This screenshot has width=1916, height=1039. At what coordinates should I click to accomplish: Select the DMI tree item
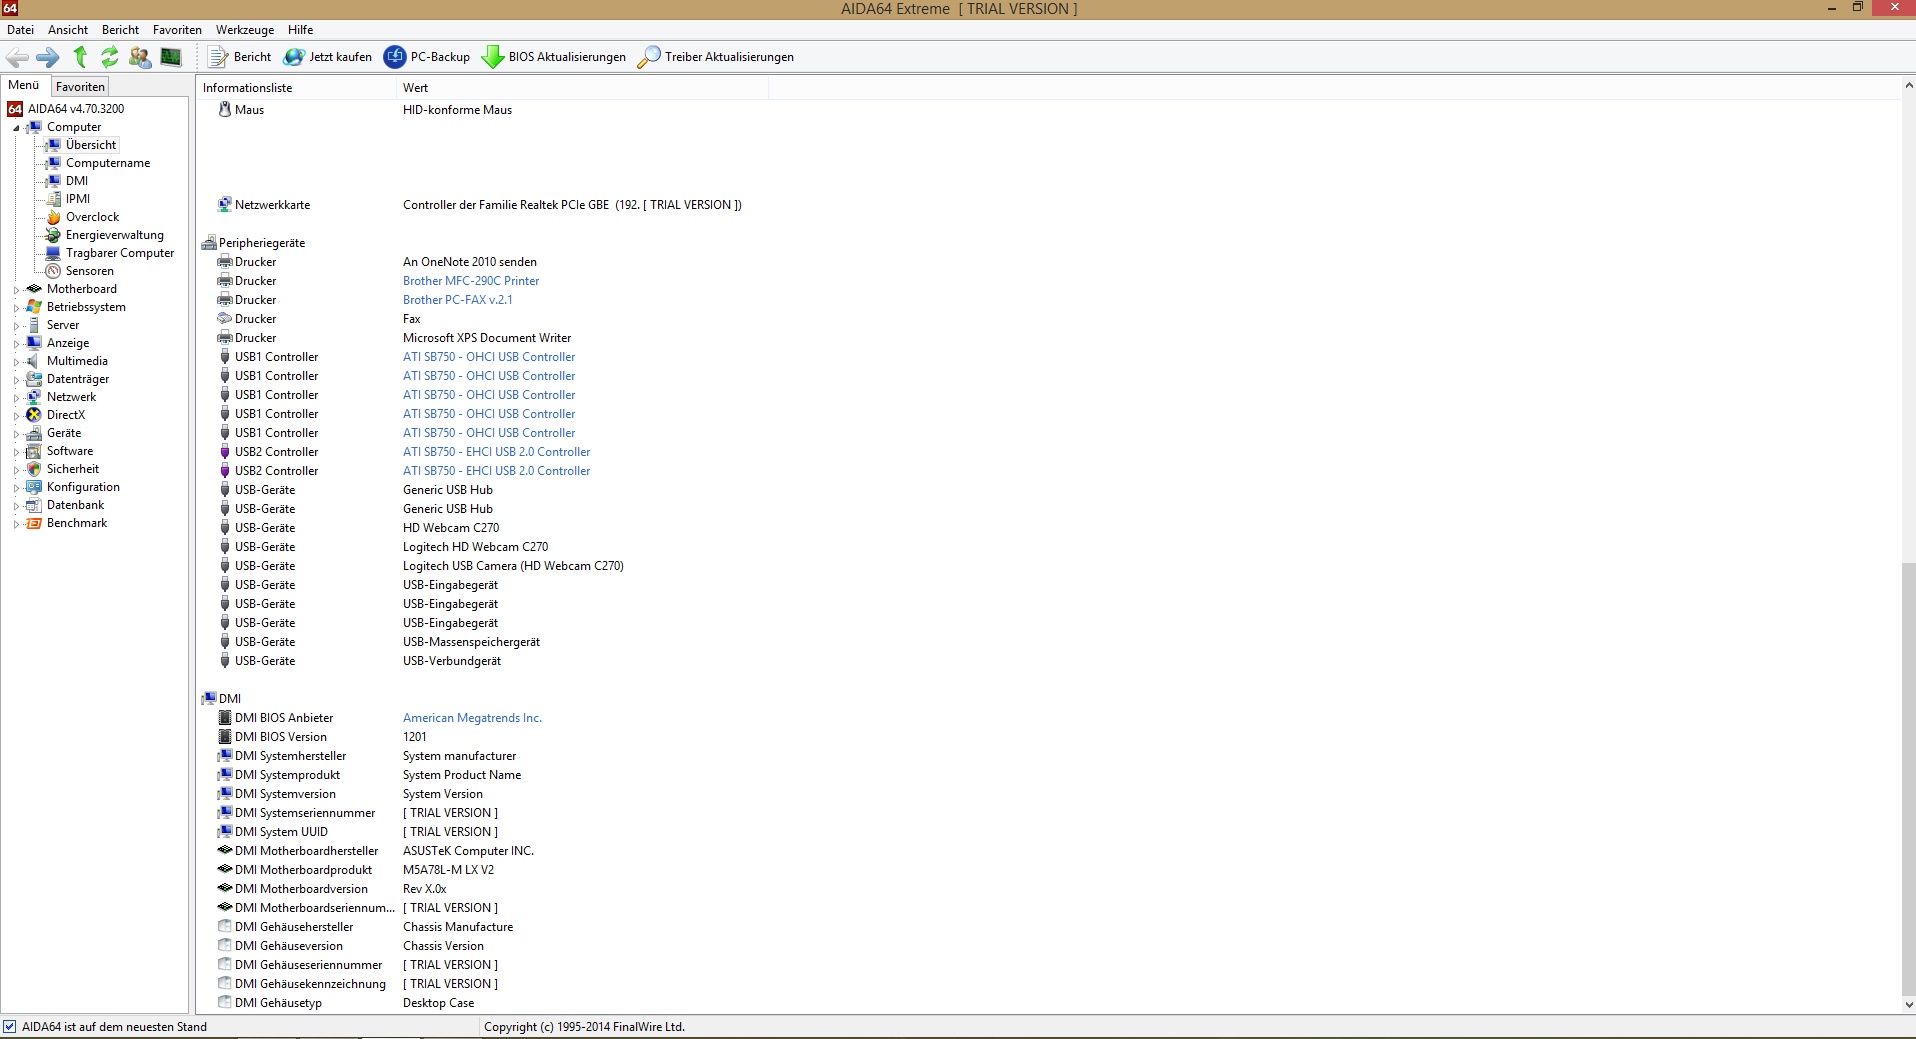77,181
